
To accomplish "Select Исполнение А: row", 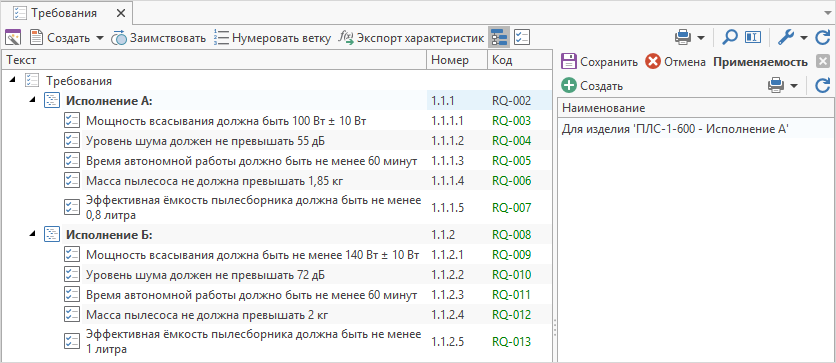I will [x=276, y=100].
